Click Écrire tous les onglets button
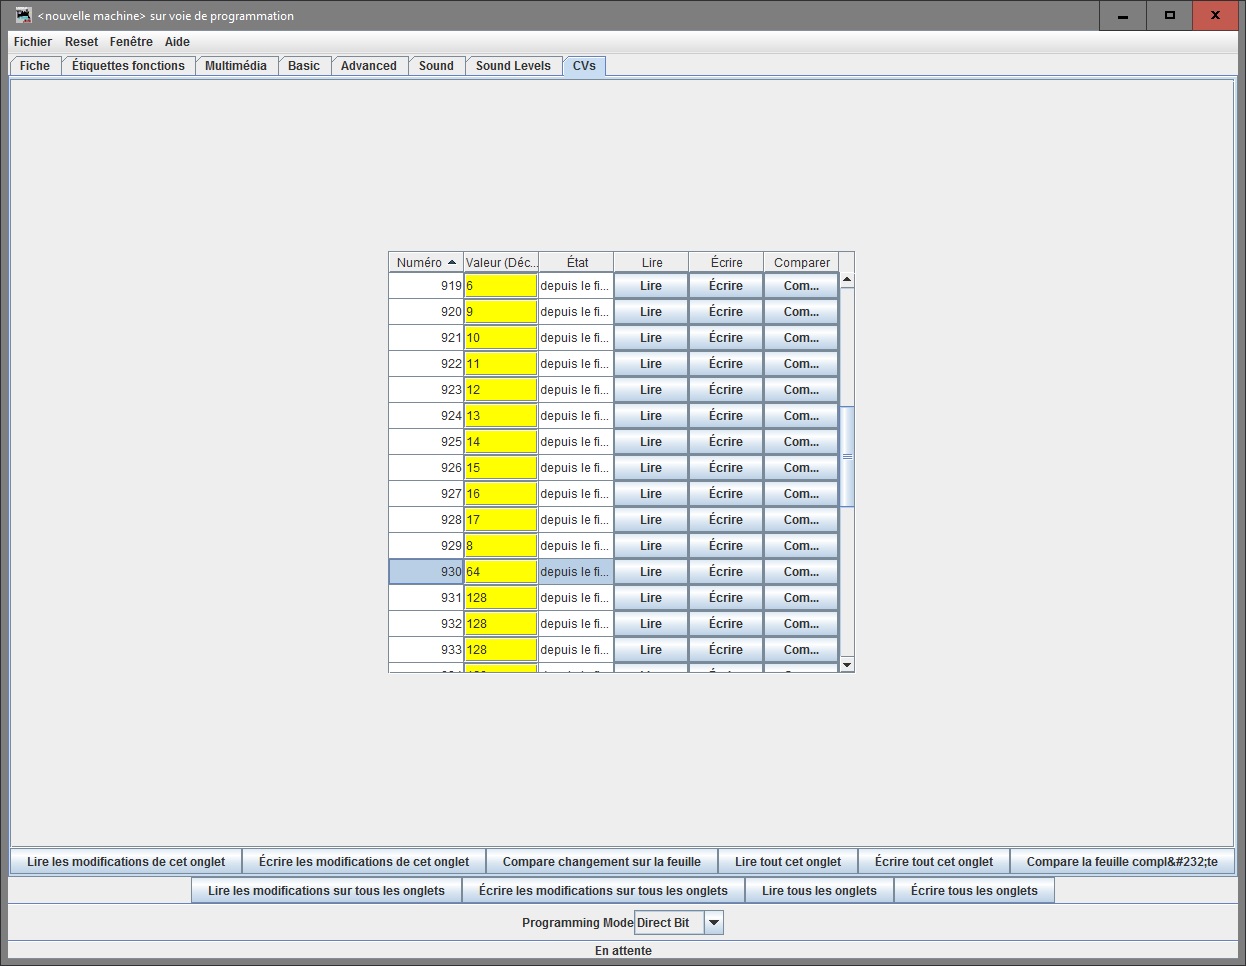1246x966 pixels. pyautogui.click(x=974, y=891)
